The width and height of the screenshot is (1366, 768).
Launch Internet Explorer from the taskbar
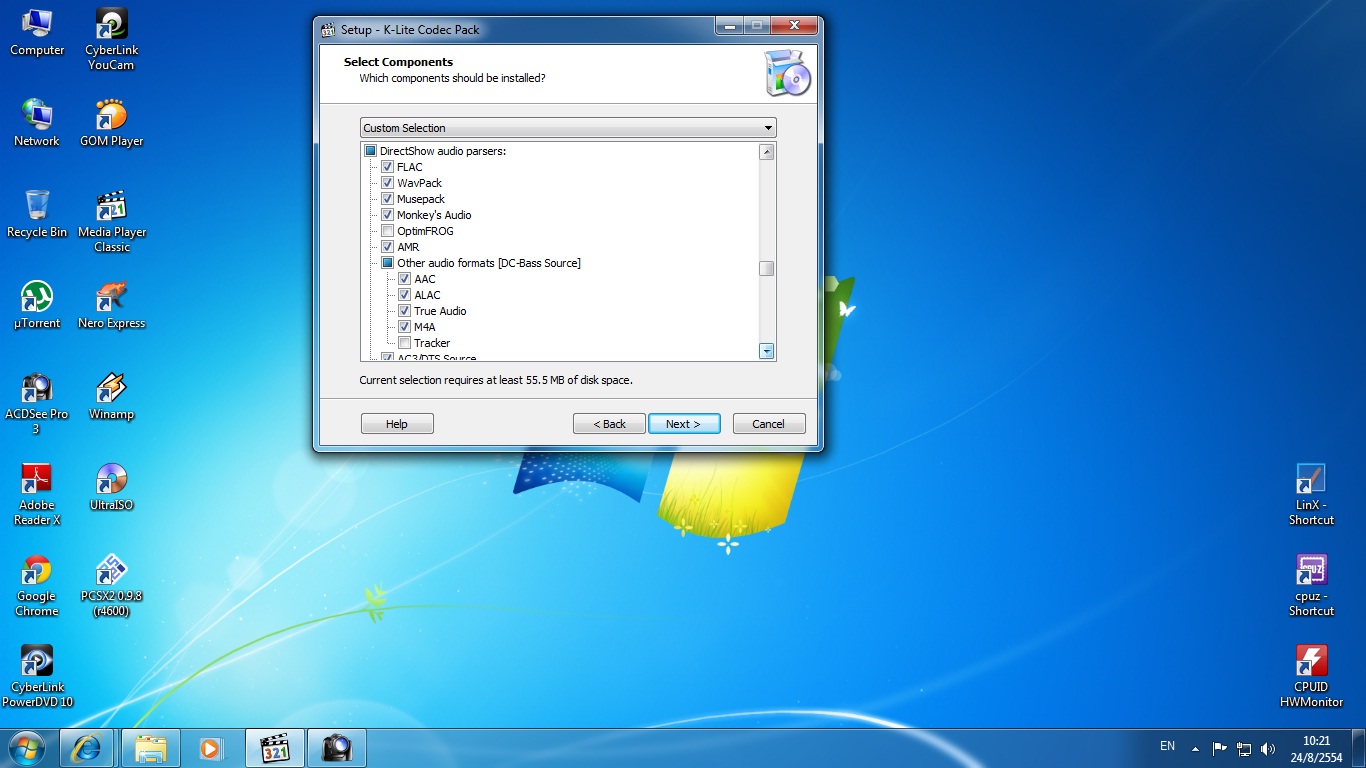pos(86,747)
